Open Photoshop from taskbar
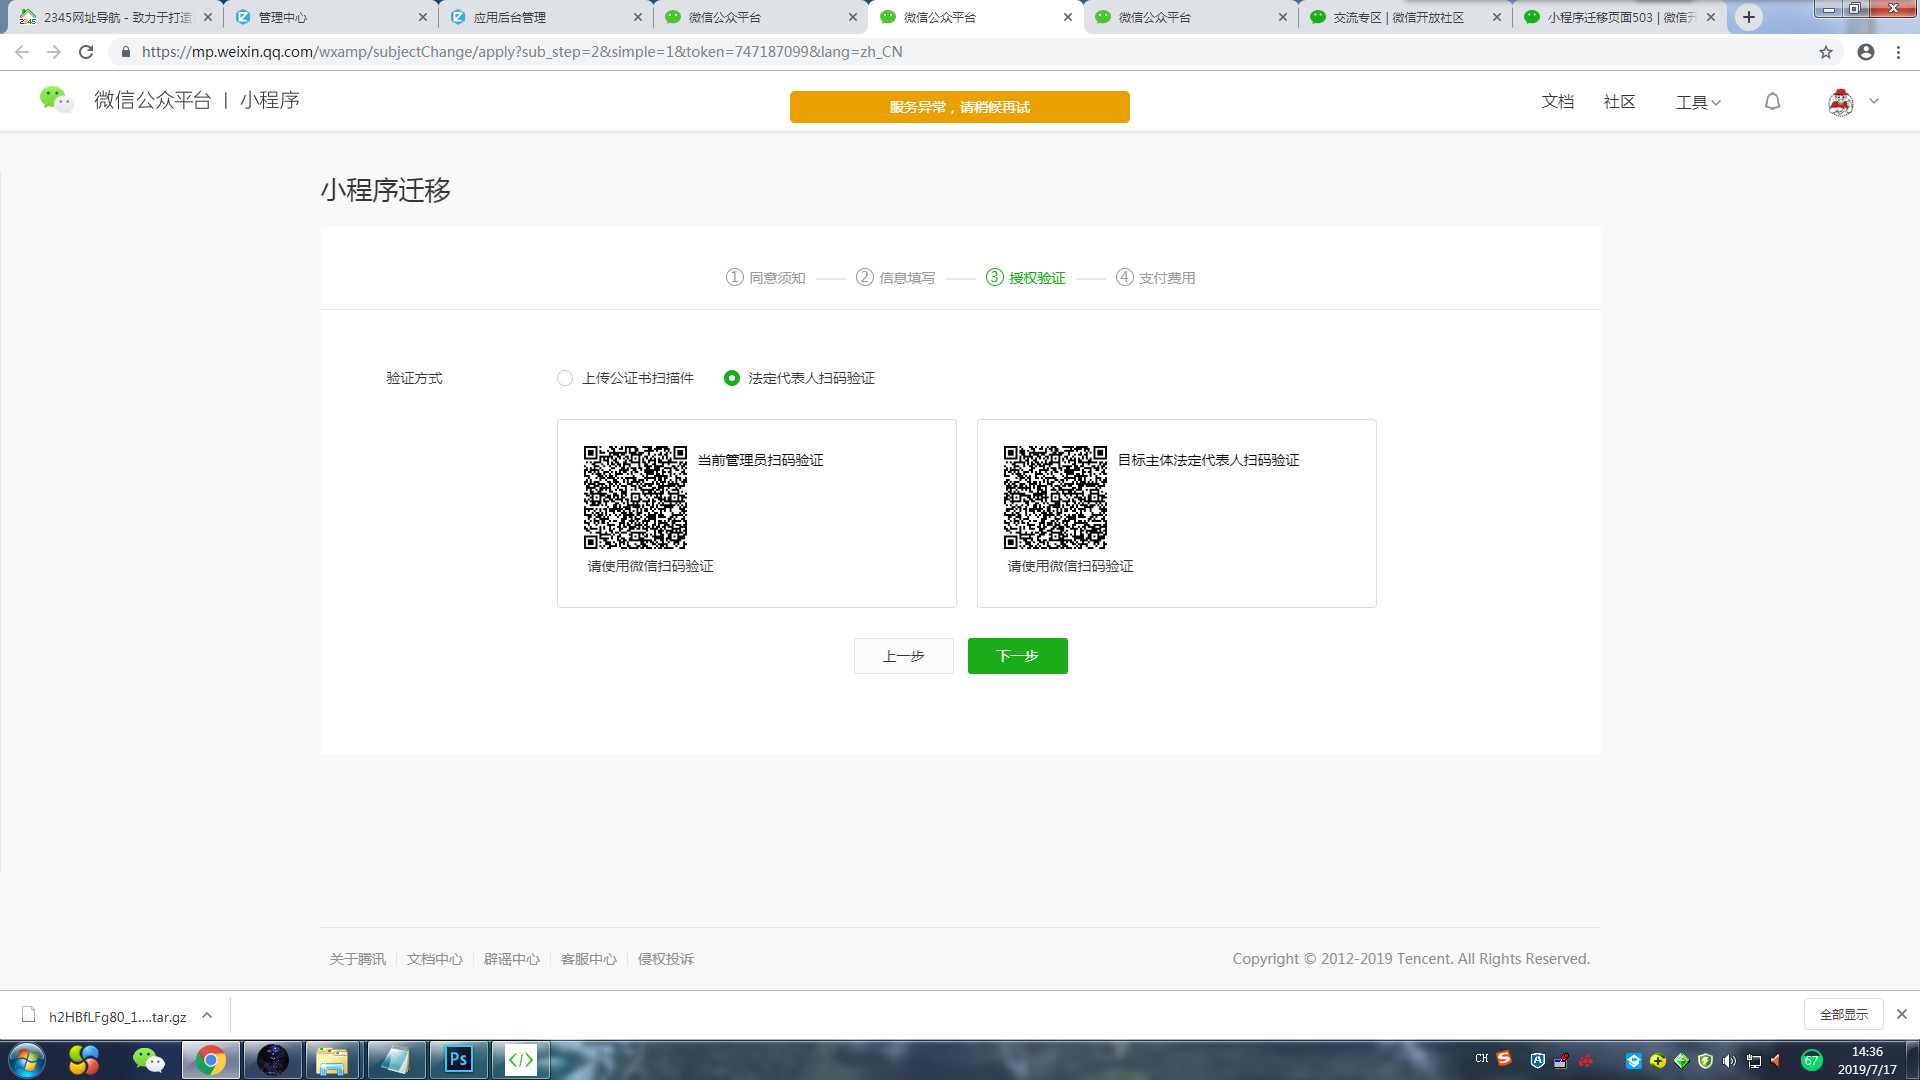This screenshot has width=1920, height=1080. pos(458,1060)
